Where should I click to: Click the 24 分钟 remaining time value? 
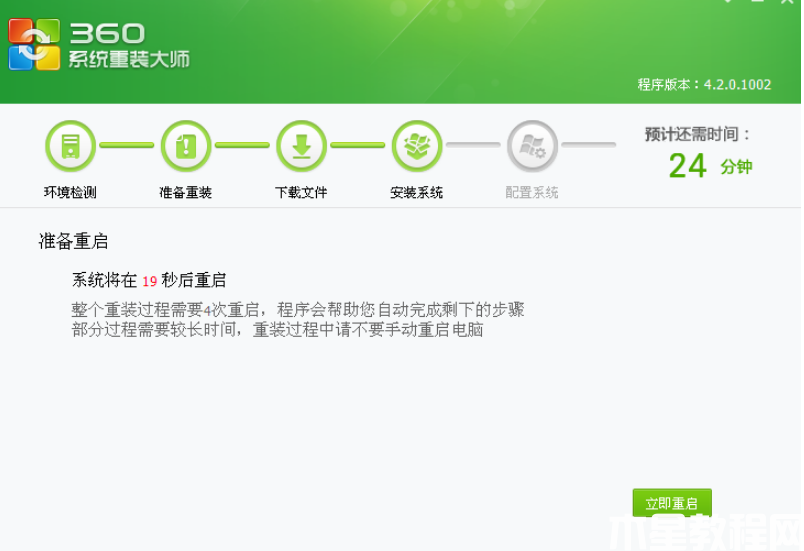coord(710,166)
